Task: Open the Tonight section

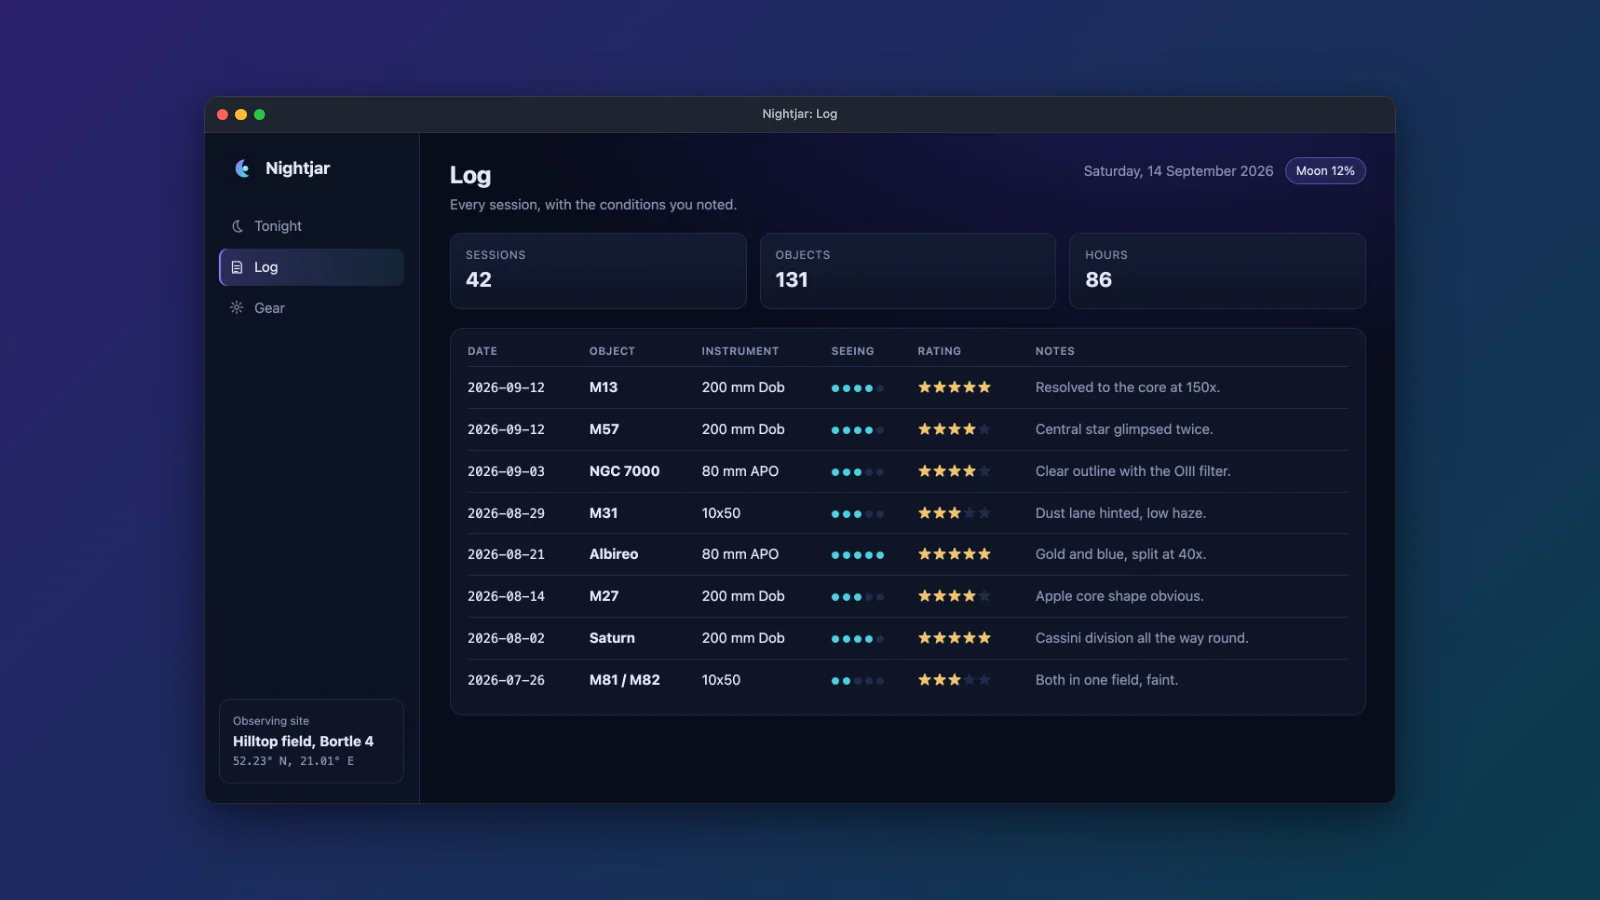Action: point(311,226)
